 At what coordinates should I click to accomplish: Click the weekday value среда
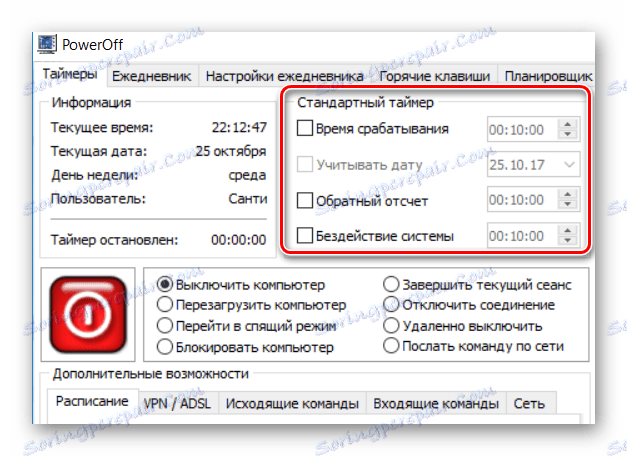247,175
